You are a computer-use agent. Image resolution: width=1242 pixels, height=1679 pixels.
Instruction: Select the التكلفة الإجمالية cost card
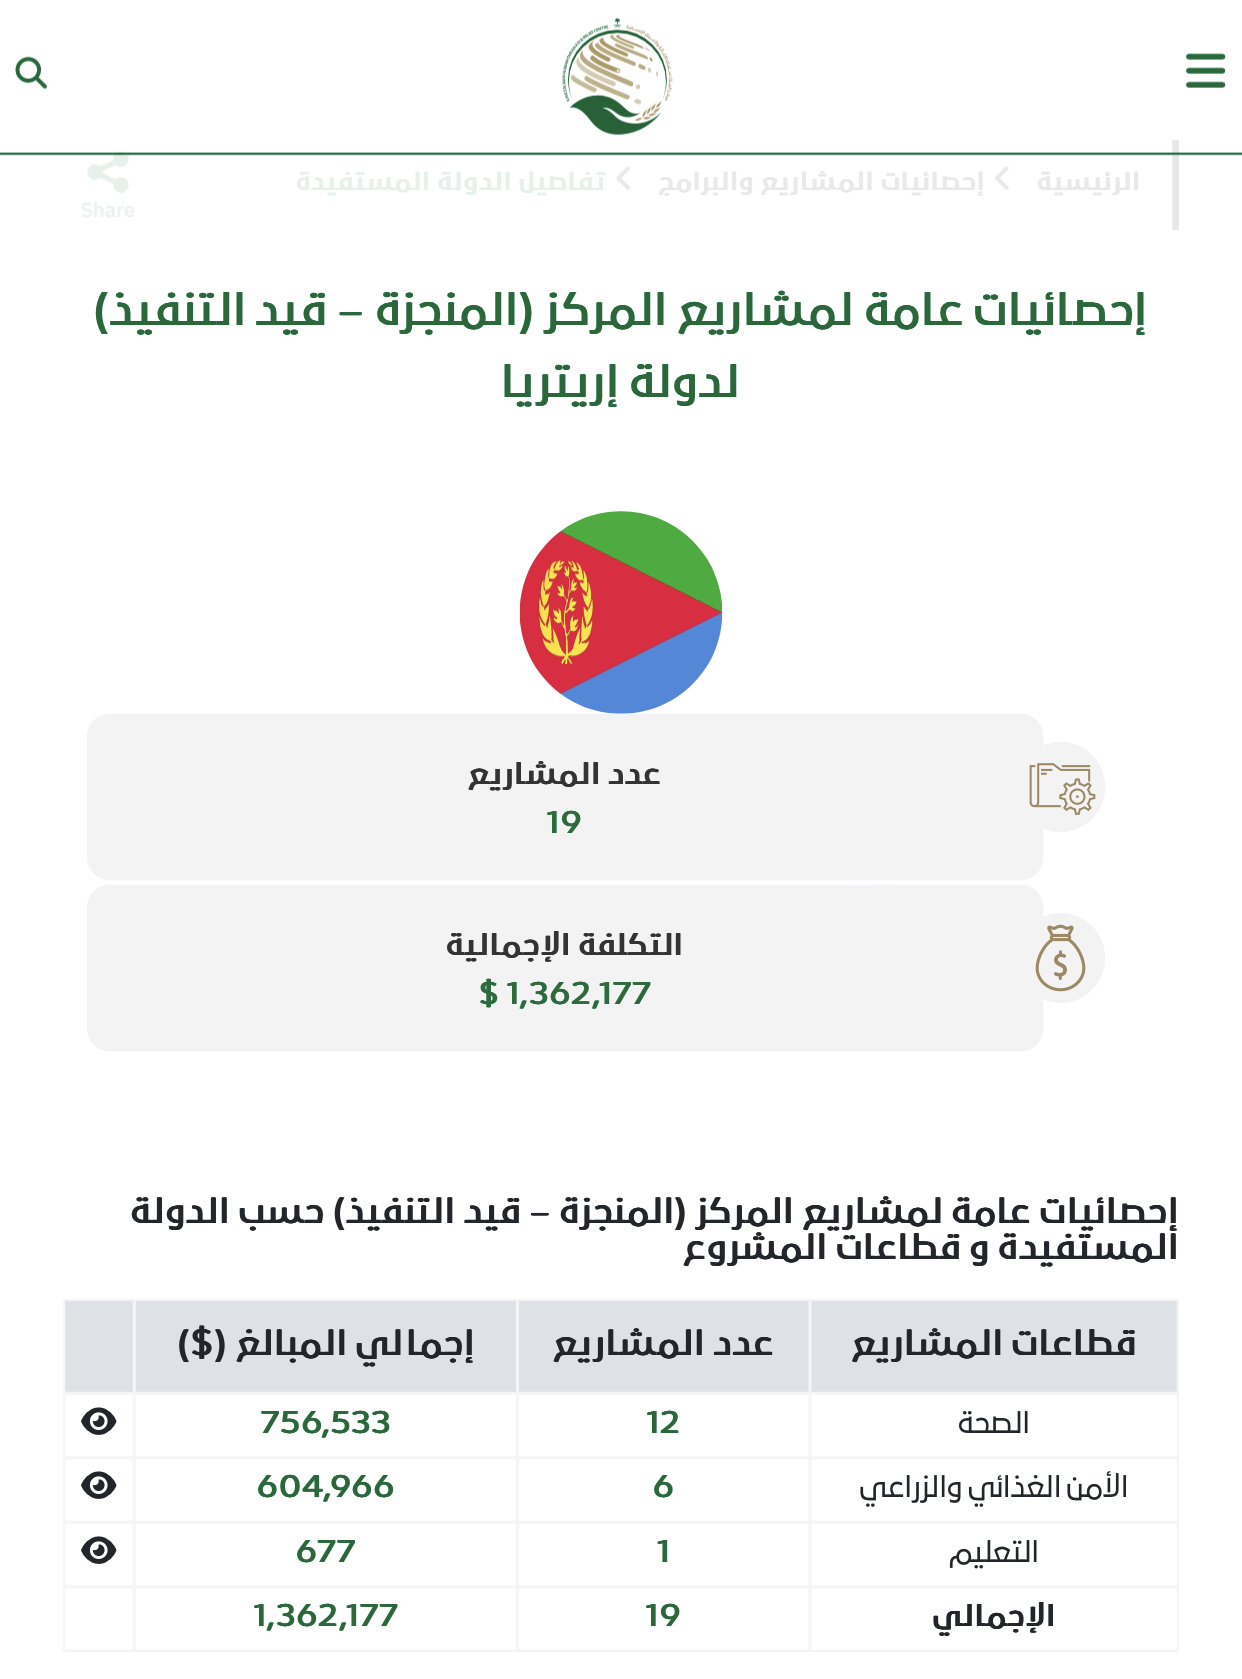(x=564, y=968)
